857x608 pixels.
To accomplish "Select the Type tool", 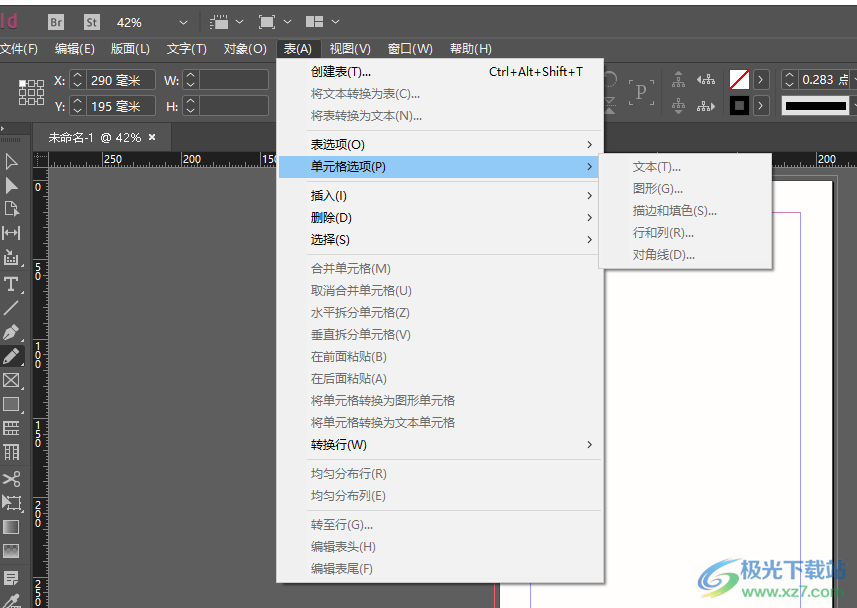I will 13,284.
